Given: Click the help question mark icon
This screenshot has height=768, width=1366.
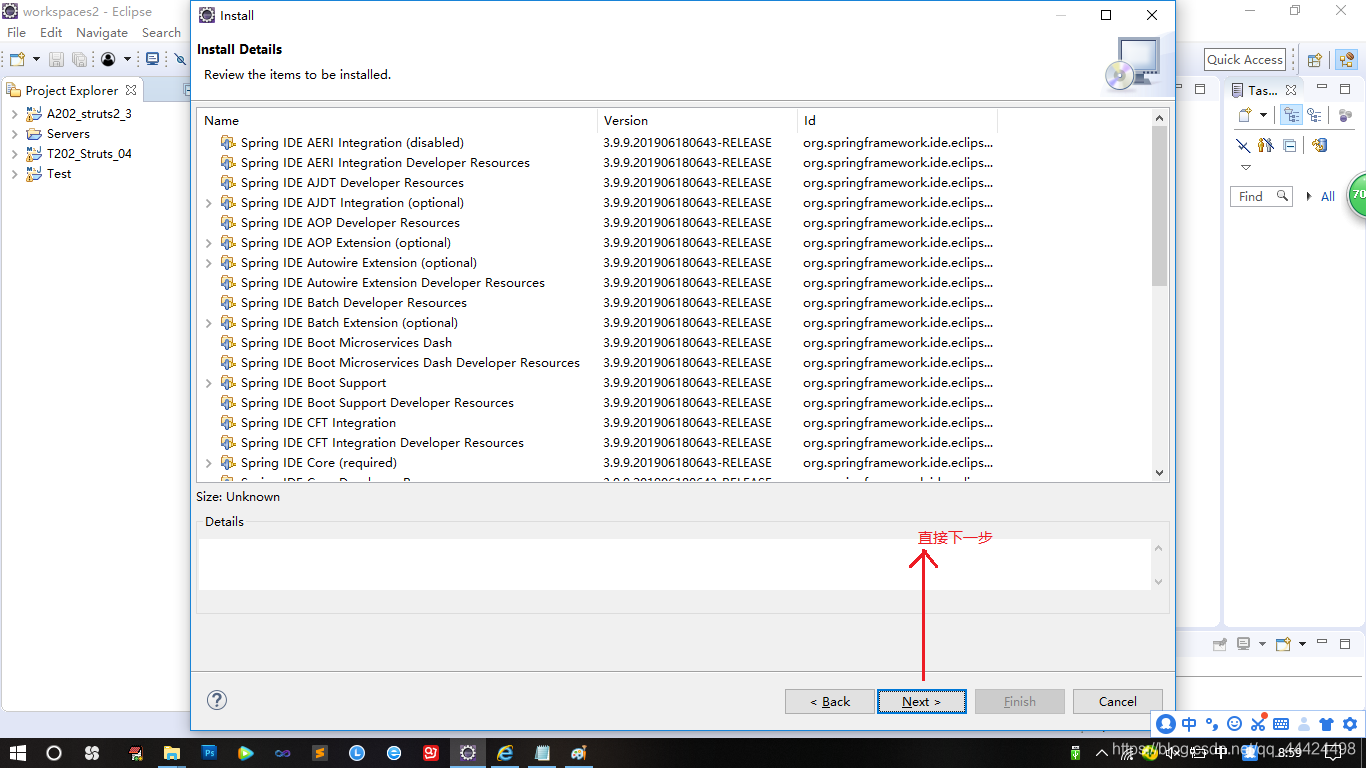Looking at the screenshot, I should [217, 700].
